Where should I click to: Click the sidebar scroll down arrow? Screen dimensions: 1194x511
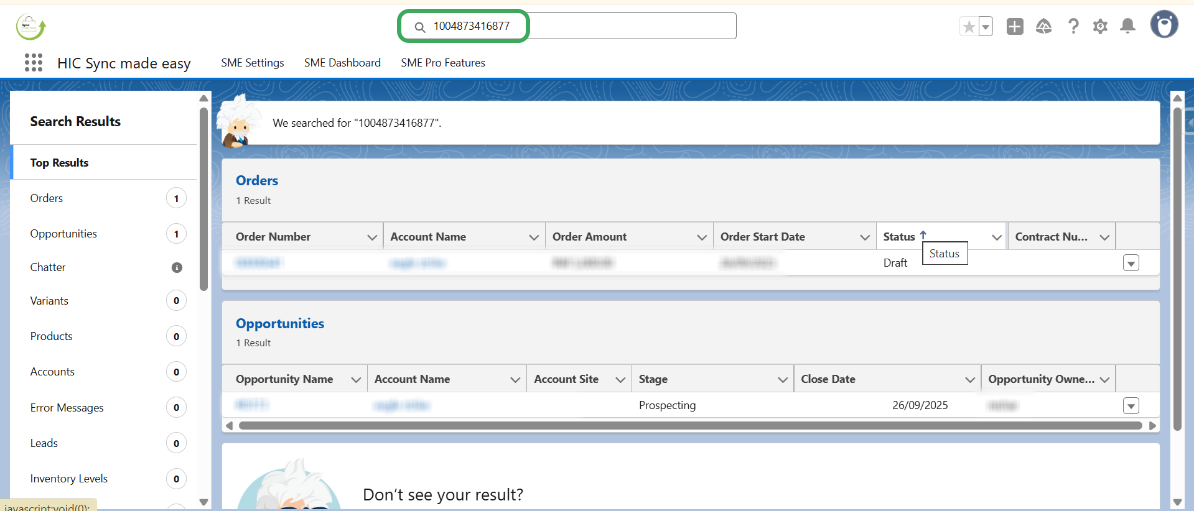pyautogui.click(x=203, y=502)
